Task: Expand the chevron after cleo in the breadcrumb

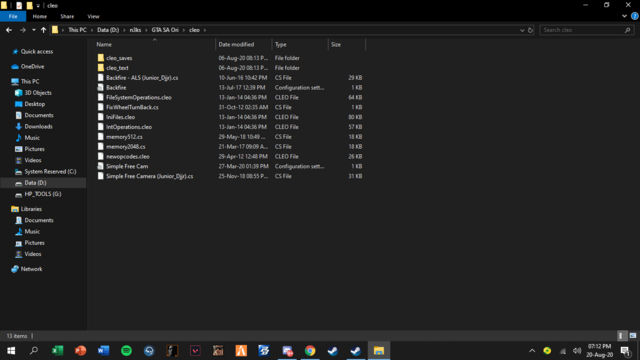Action: click(205, 30)
